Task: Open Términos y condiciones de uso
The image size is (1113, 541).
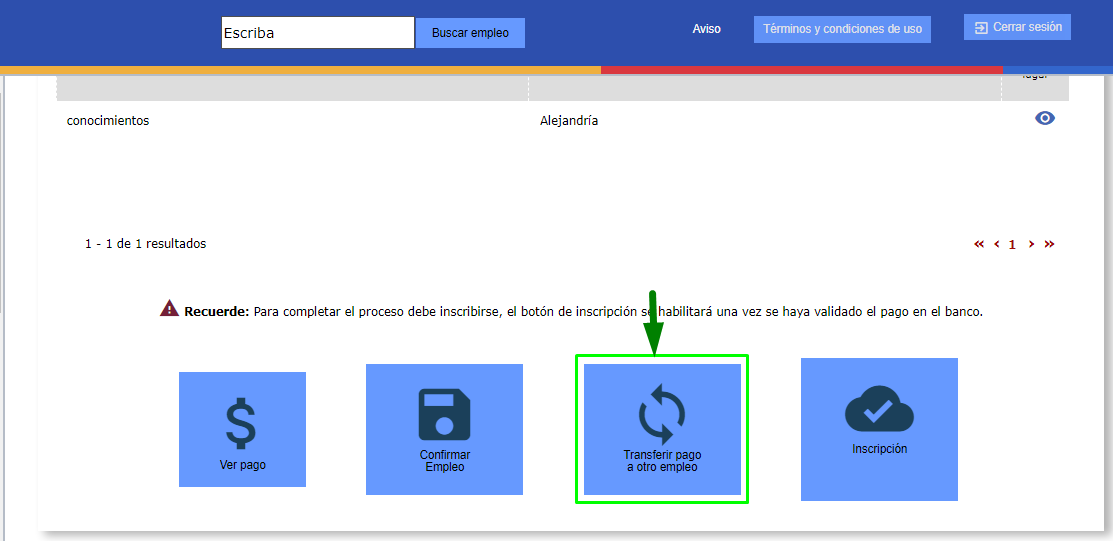Action: [x=842, y=29]
